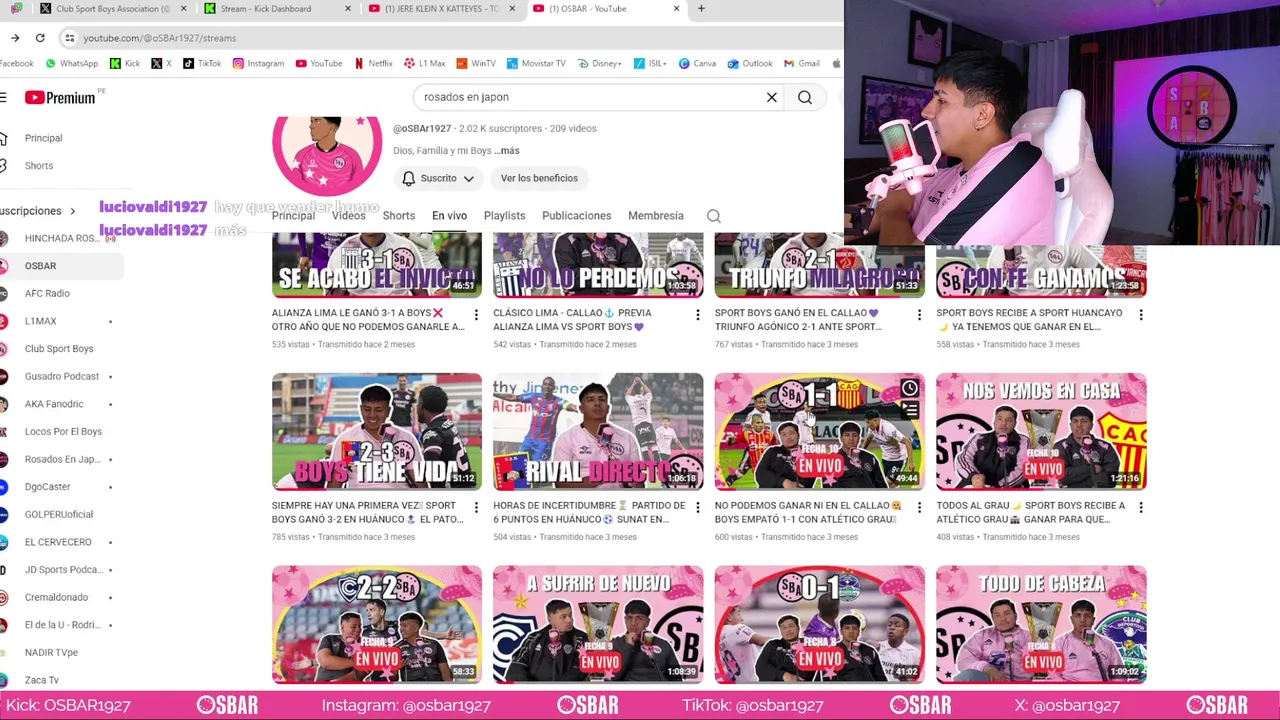Open the Movistar TV bookmark
Viewport: 1280px width, 720px height.
coord(535,63)
